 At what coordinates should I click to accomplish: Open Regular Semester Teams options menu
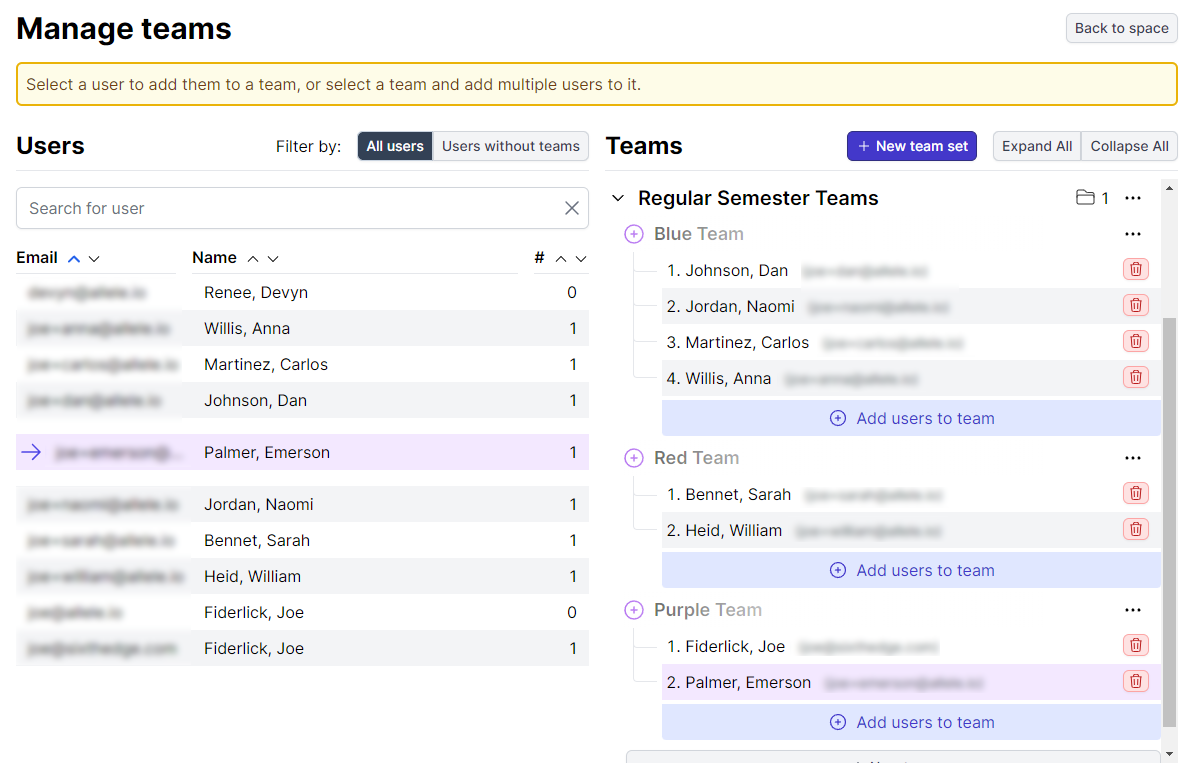1132,198
